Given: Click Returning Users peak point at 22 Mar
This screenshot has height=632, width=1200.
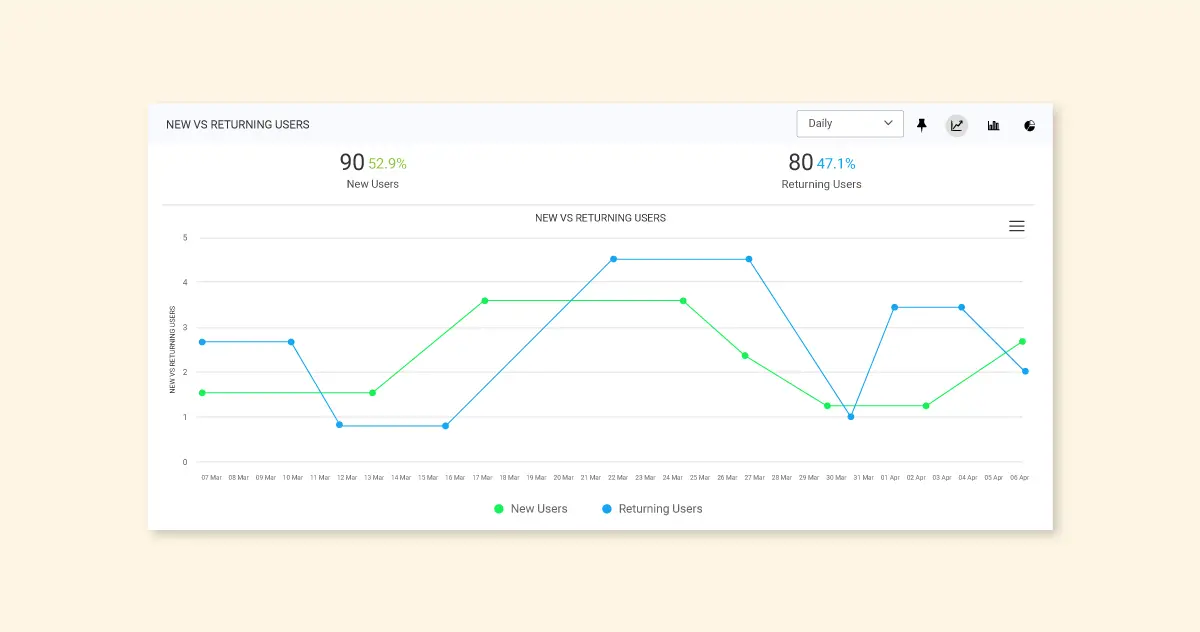Looking at the screenshot, I should [x=613, y=259].
